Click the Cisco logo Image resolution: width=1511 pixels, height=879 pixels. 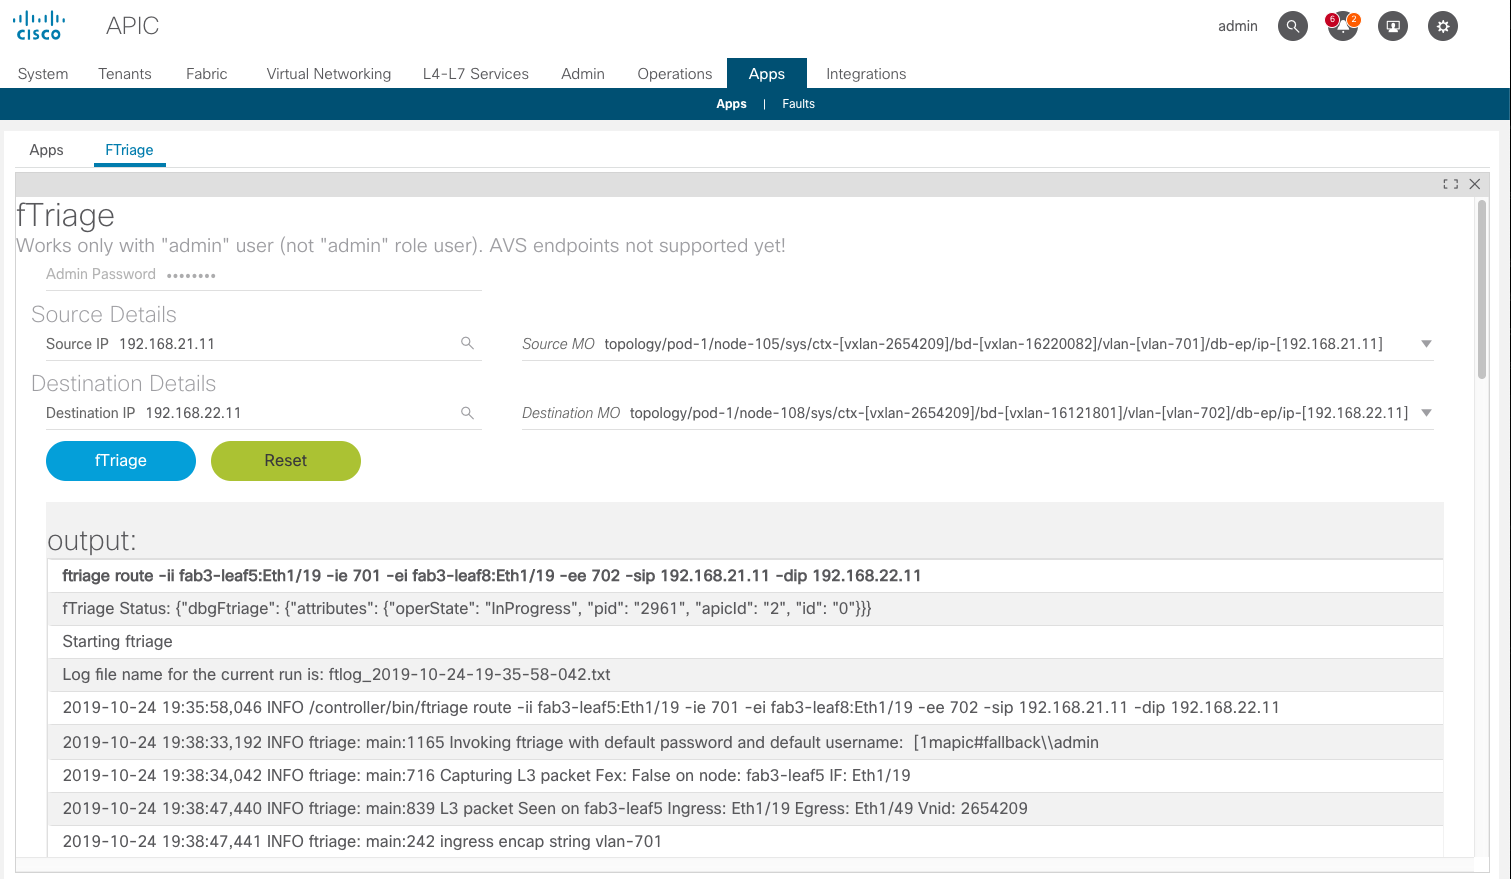39,26
